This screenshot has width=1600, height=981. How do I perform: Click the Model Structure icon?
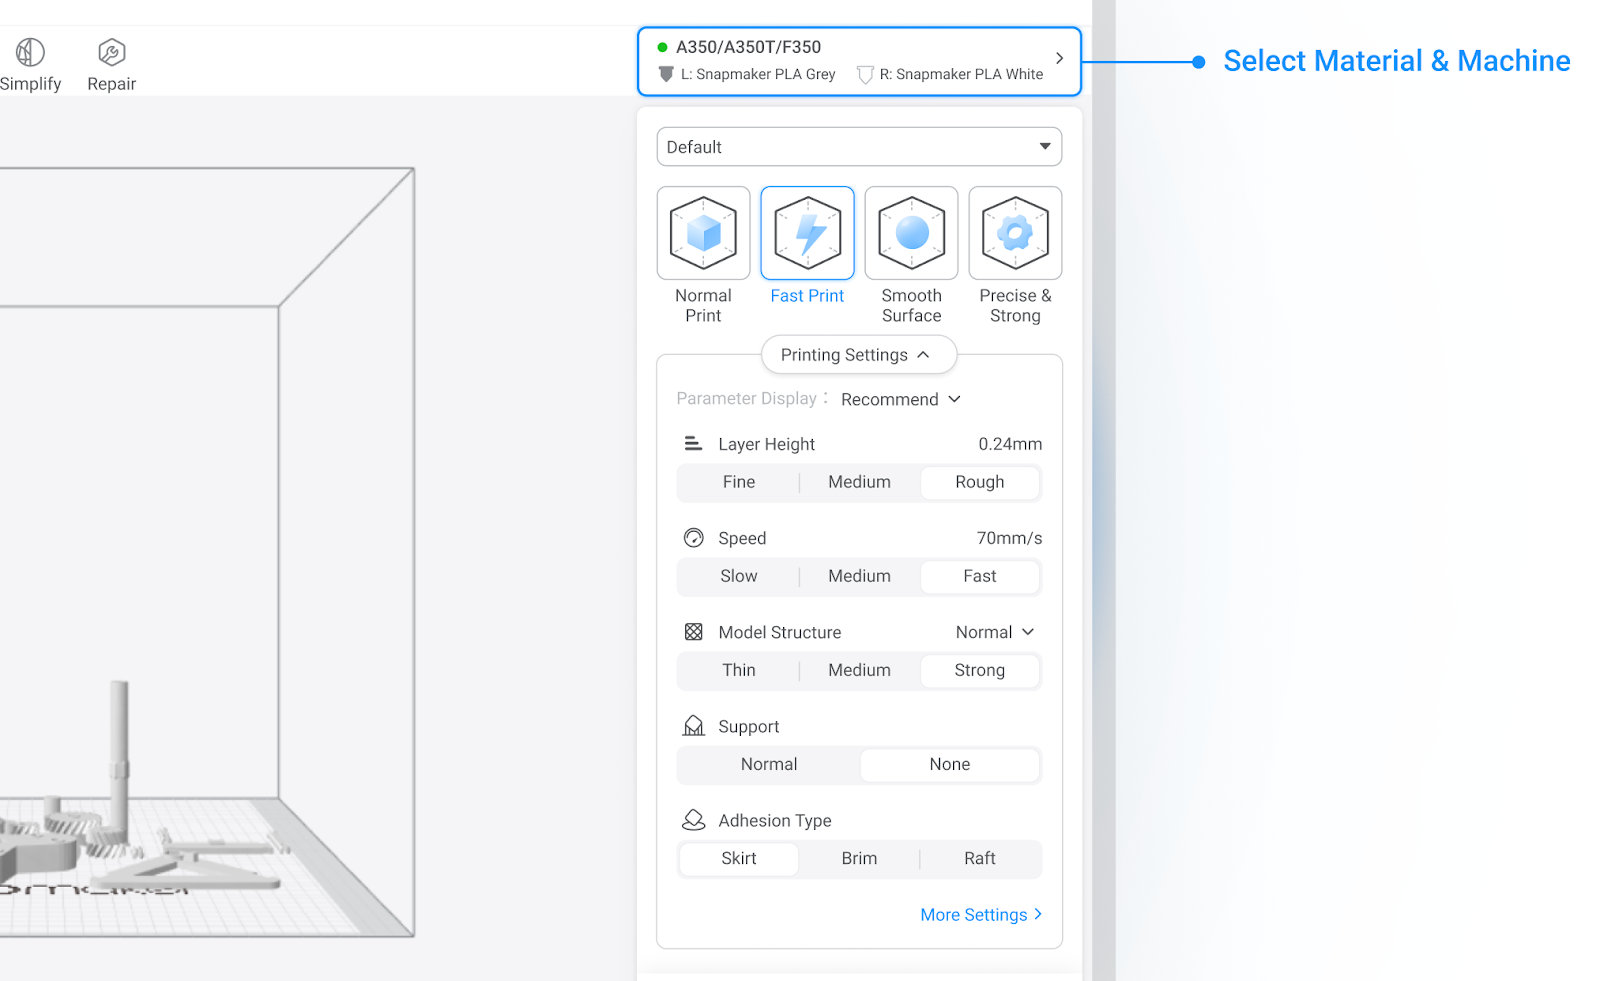click(693, 632)
